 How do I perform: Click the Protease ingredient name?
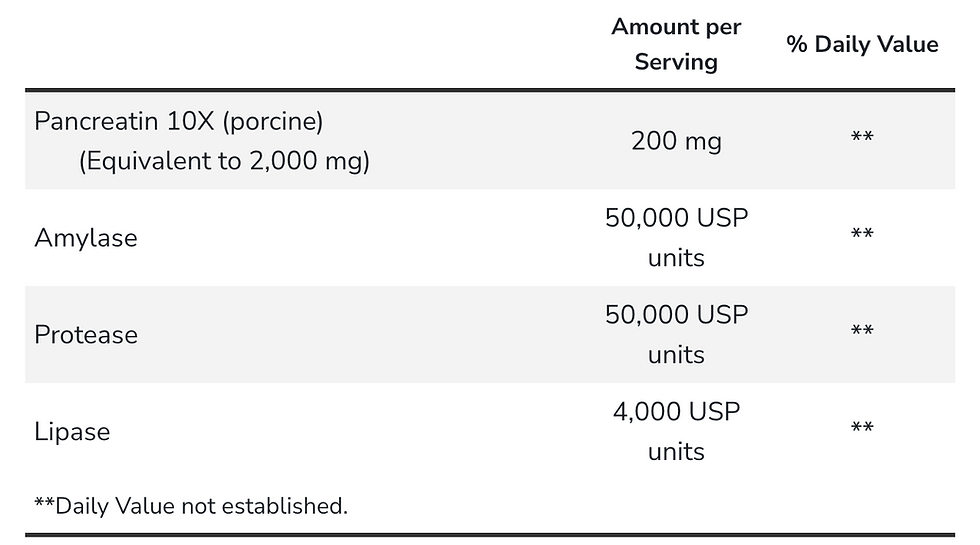click(86, 335)
